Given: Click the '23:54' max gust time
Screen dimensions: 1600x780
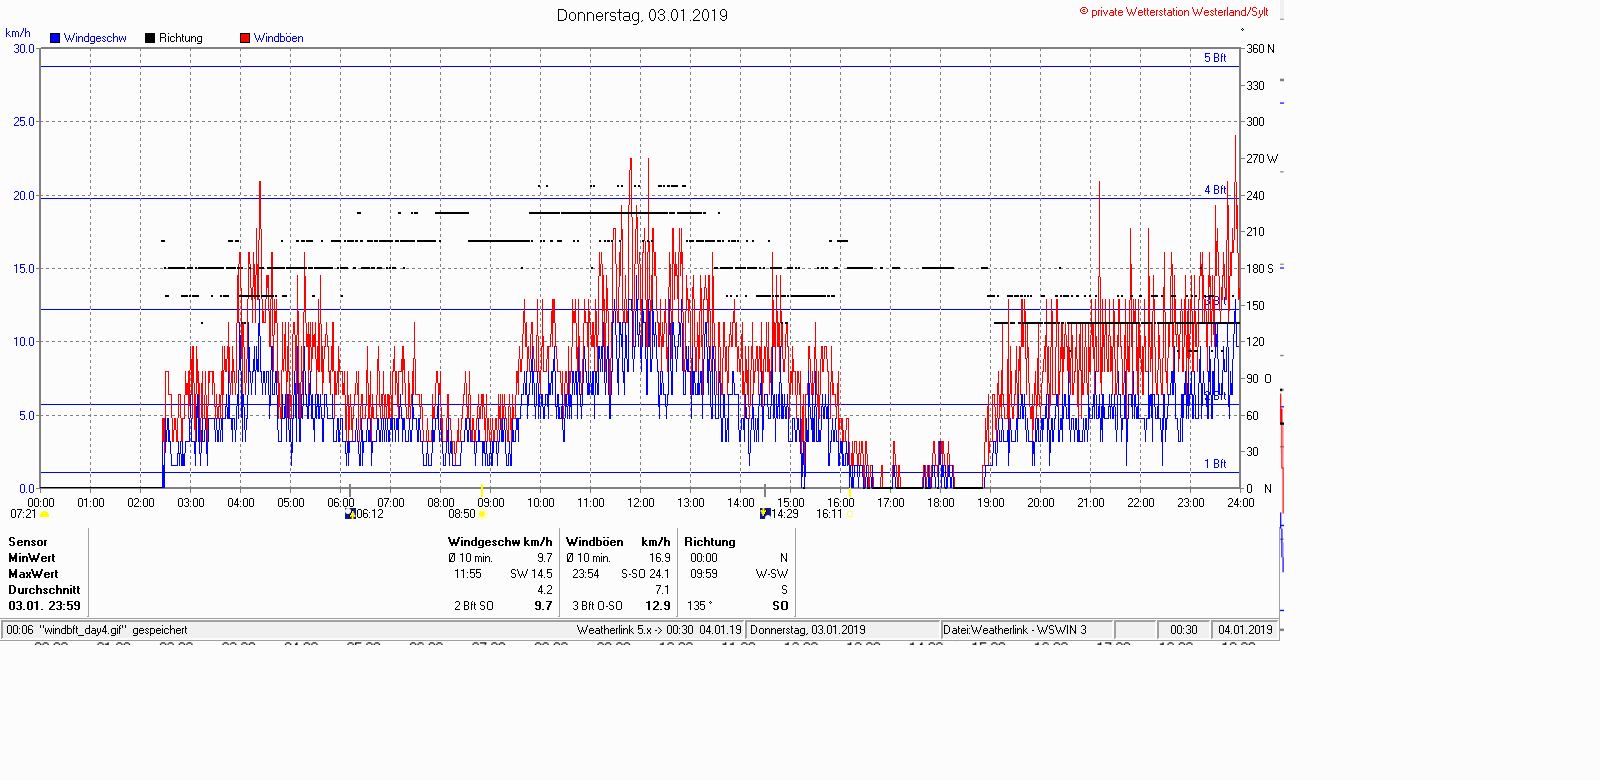Looking at the screenshot, I should click(586, 574).
